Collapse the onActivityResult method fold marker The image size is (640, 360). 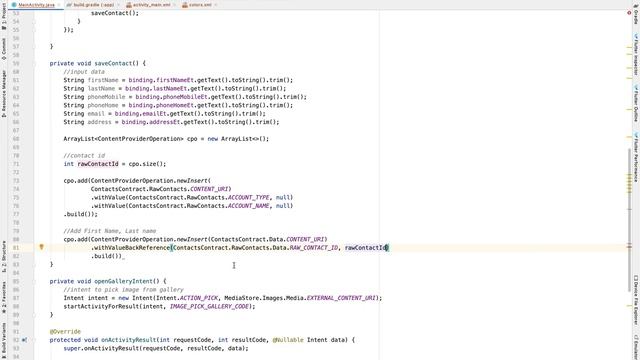pyautogui.click(x=35, y=340)
